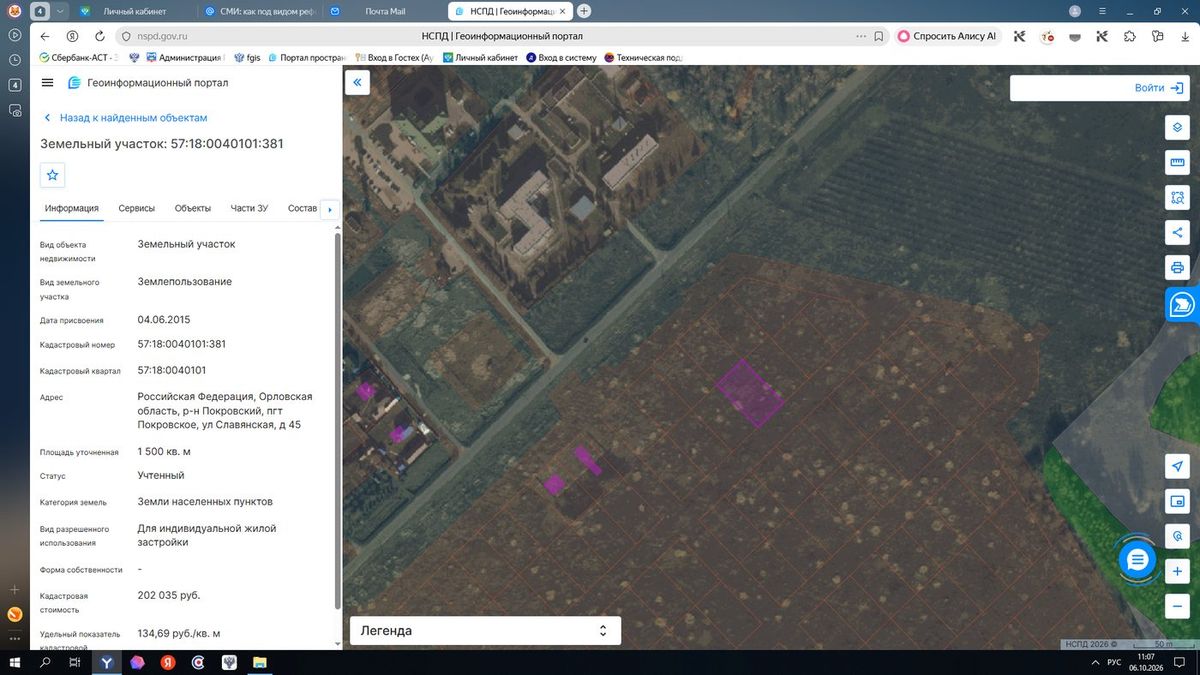This screenshot has width=1200, height=675.
Task: Activate the ruler measurement tool
Action: [1177, 163]
